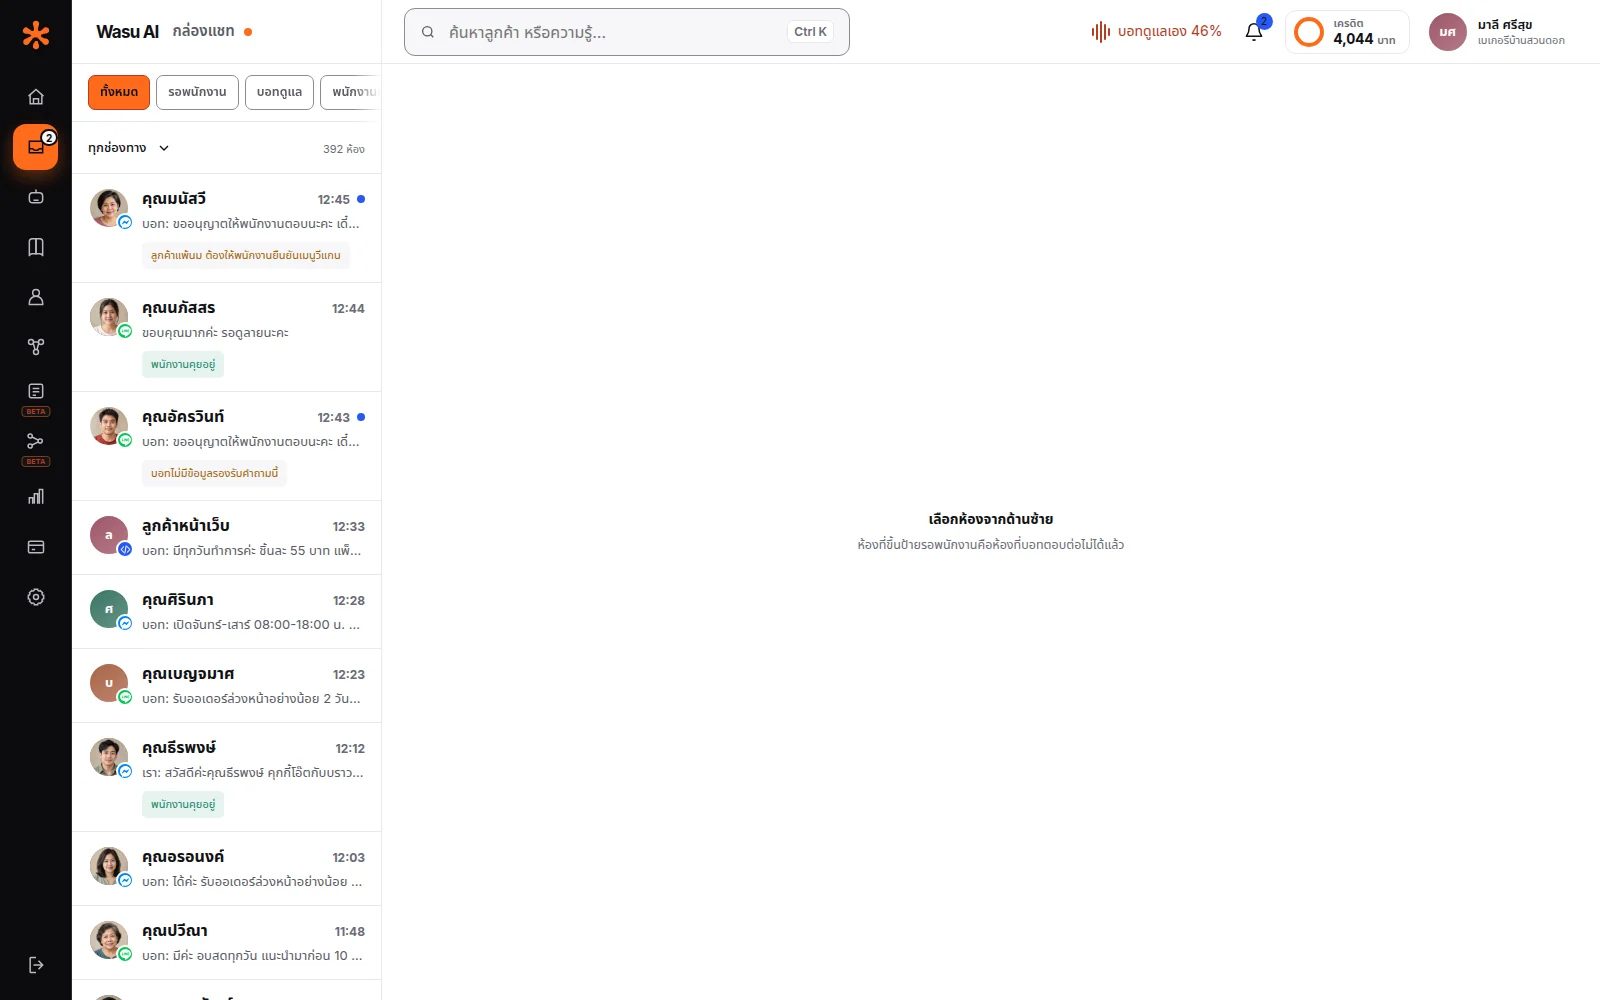This screenshot has width=1600, height=1000.
Task: Open the integrations branch icon in sidebar
Action: (36, 347)
